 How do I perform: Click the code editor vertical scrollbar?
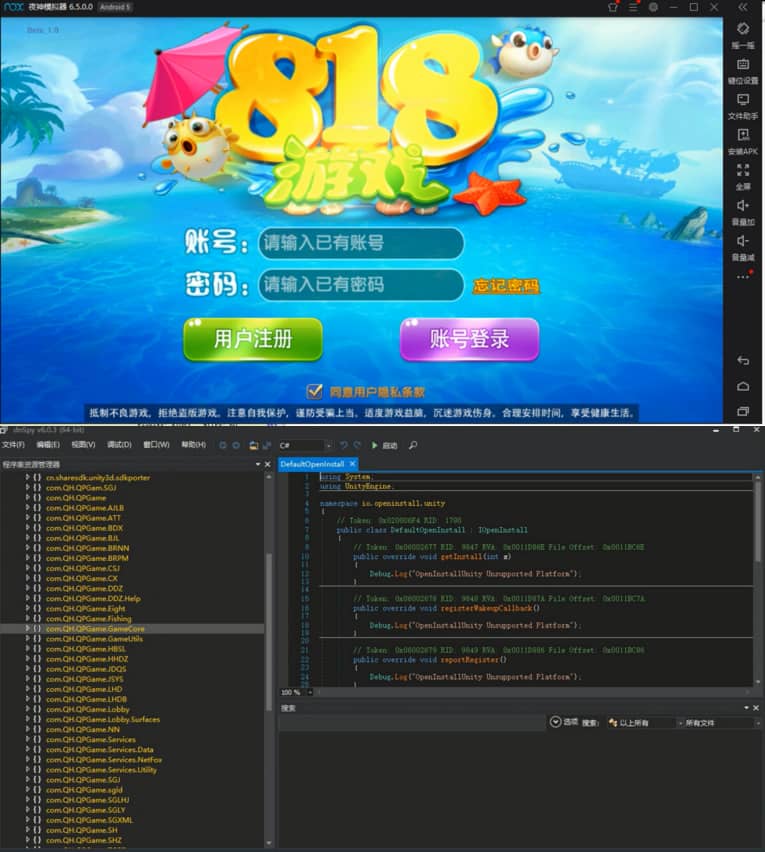click(757, 522)
